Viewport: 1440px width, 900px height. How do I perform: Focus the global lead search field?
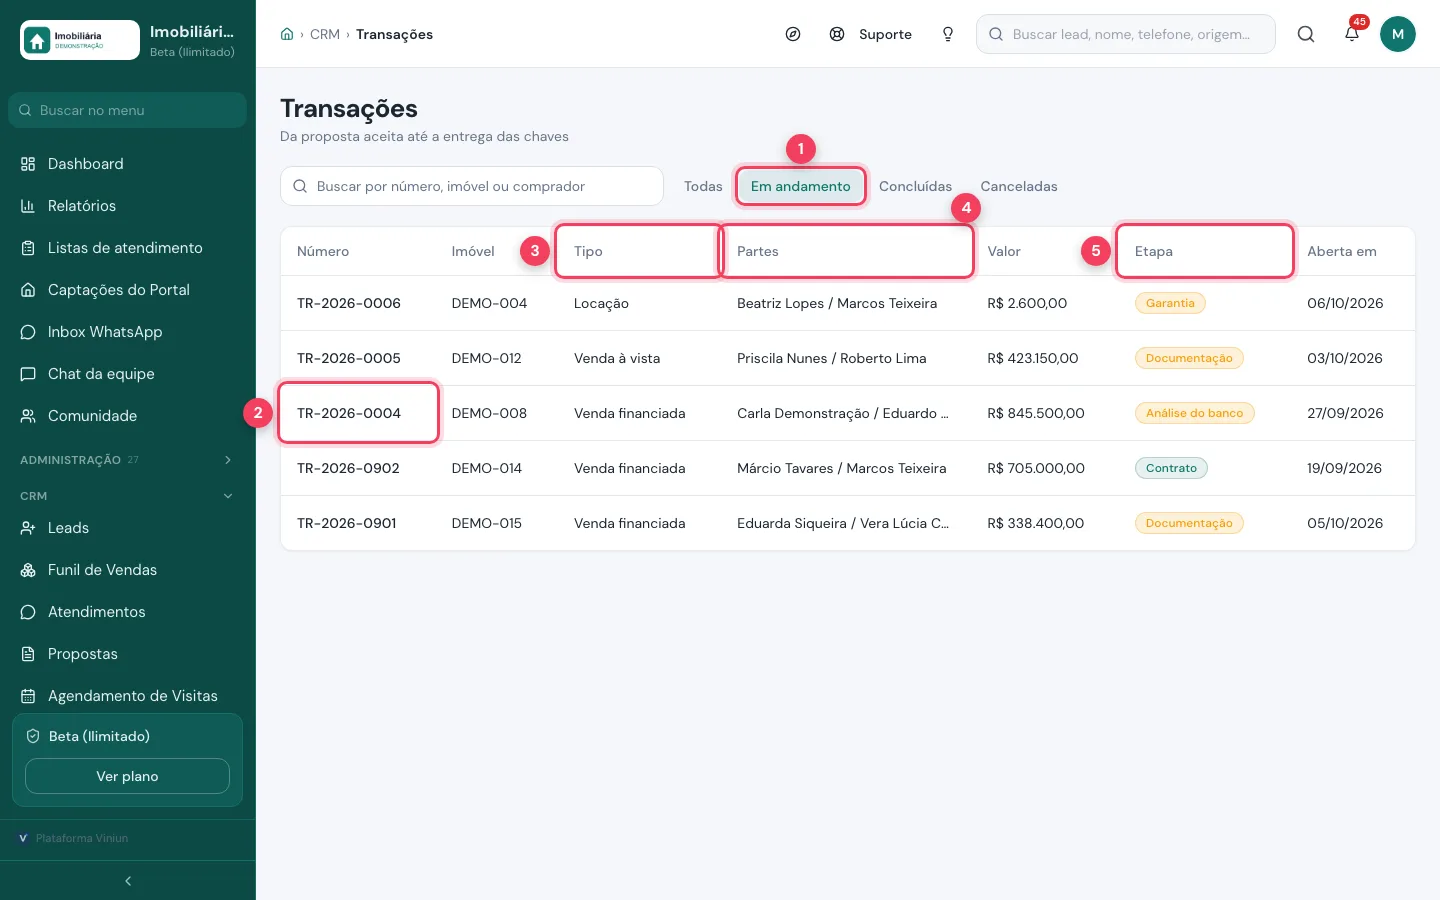(x=1126, y=34)
